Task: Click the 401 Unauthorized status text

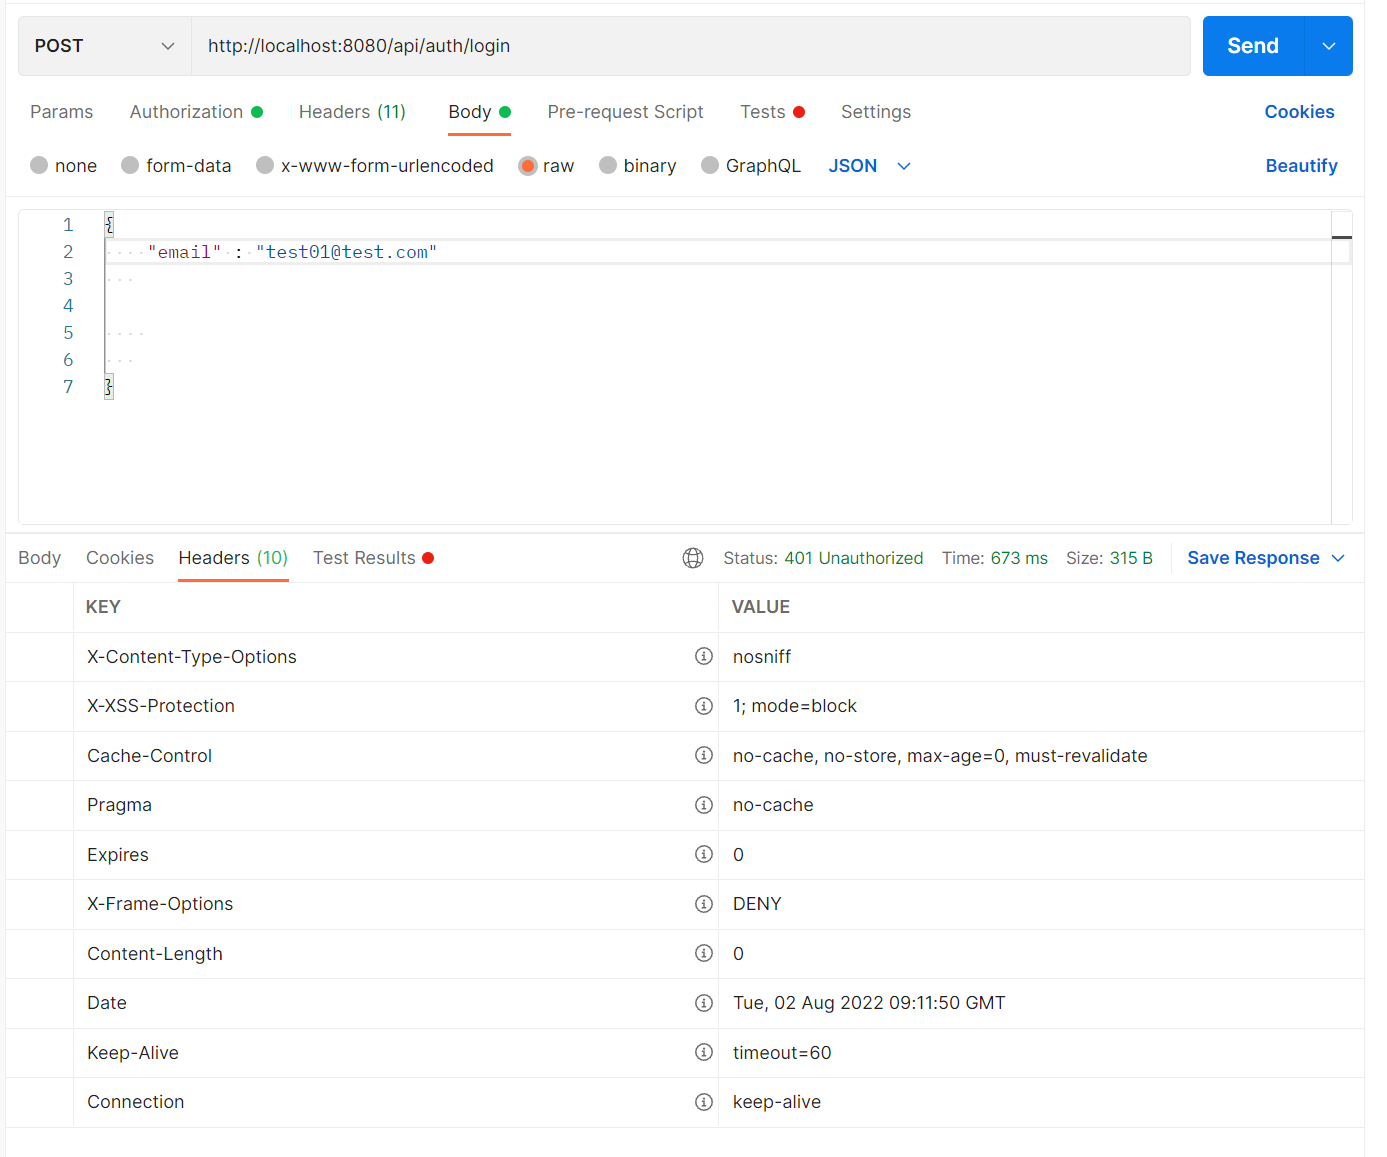Action: click(x=854, y=558)
